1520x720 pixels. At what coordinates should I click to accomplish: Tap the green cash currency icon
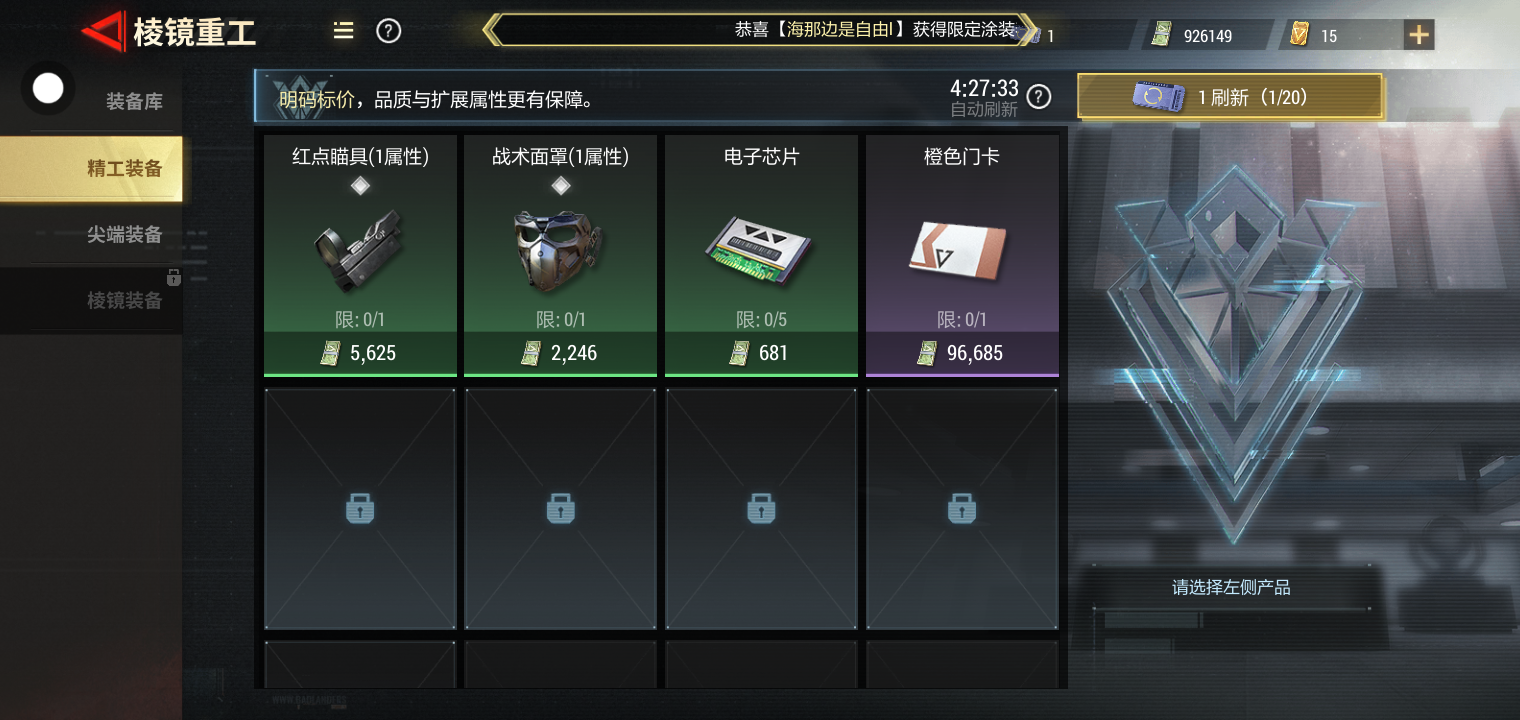point(1160,35)
